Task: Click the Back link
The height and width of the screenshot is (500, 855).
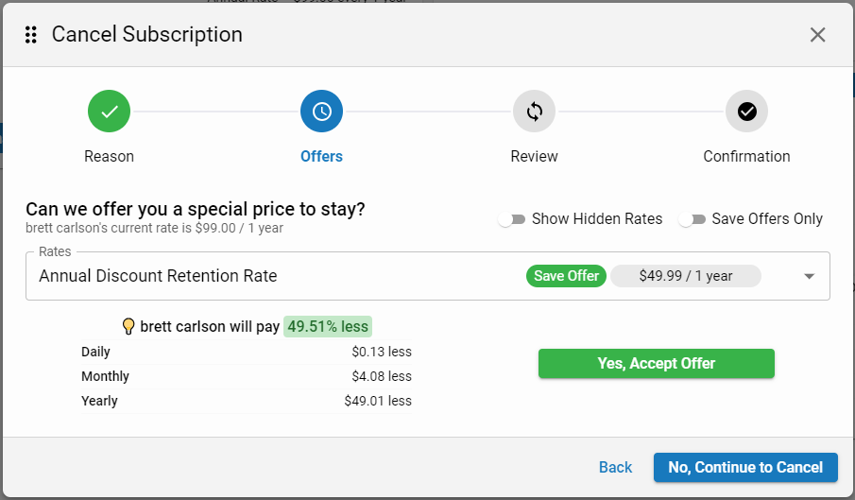Action: coord(615,467)
